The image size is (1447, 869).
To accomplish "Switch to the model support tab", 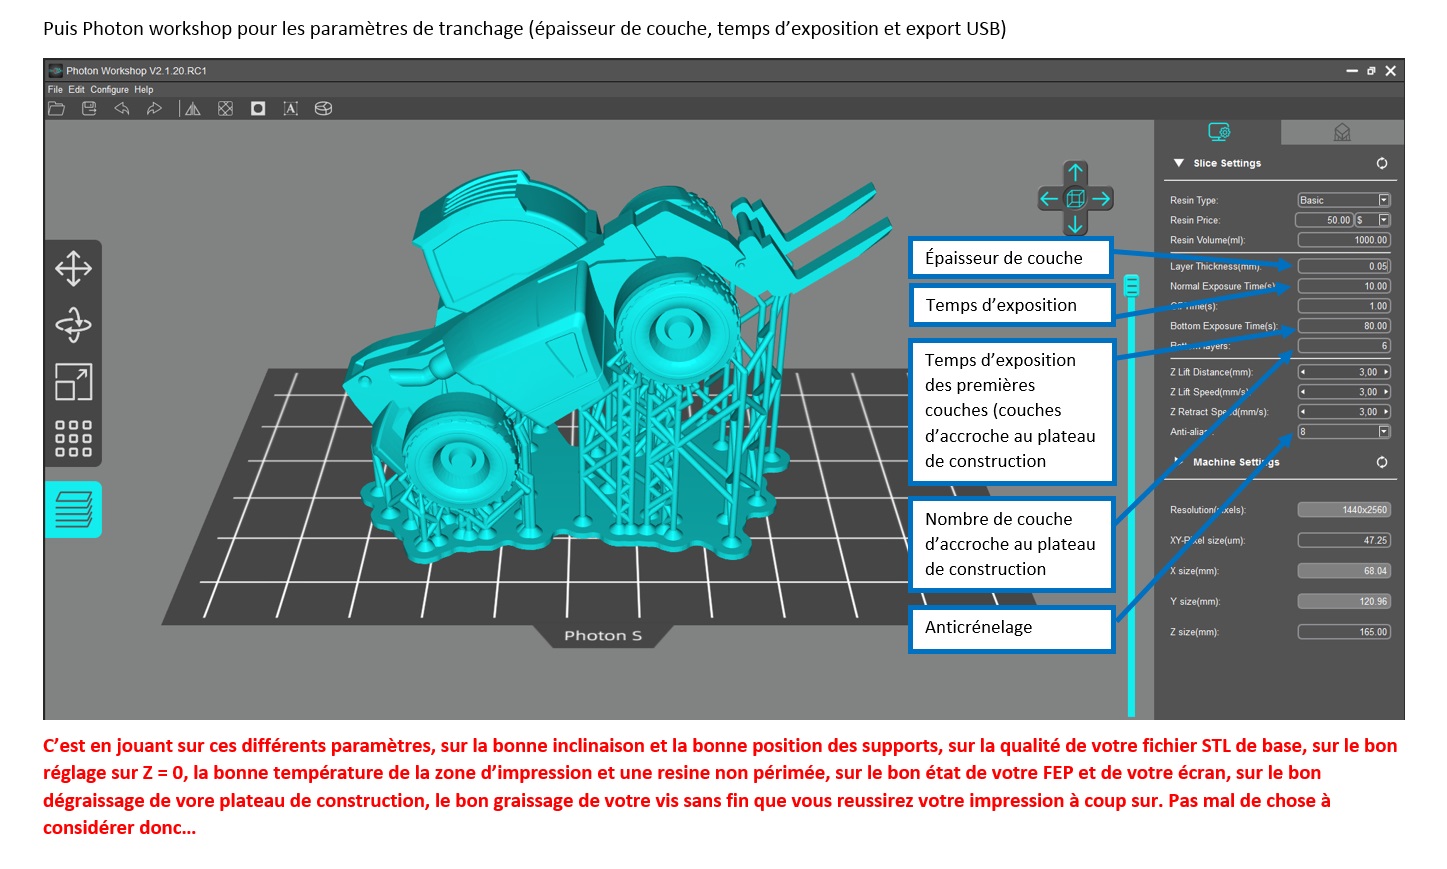I will pos(1342,132).
